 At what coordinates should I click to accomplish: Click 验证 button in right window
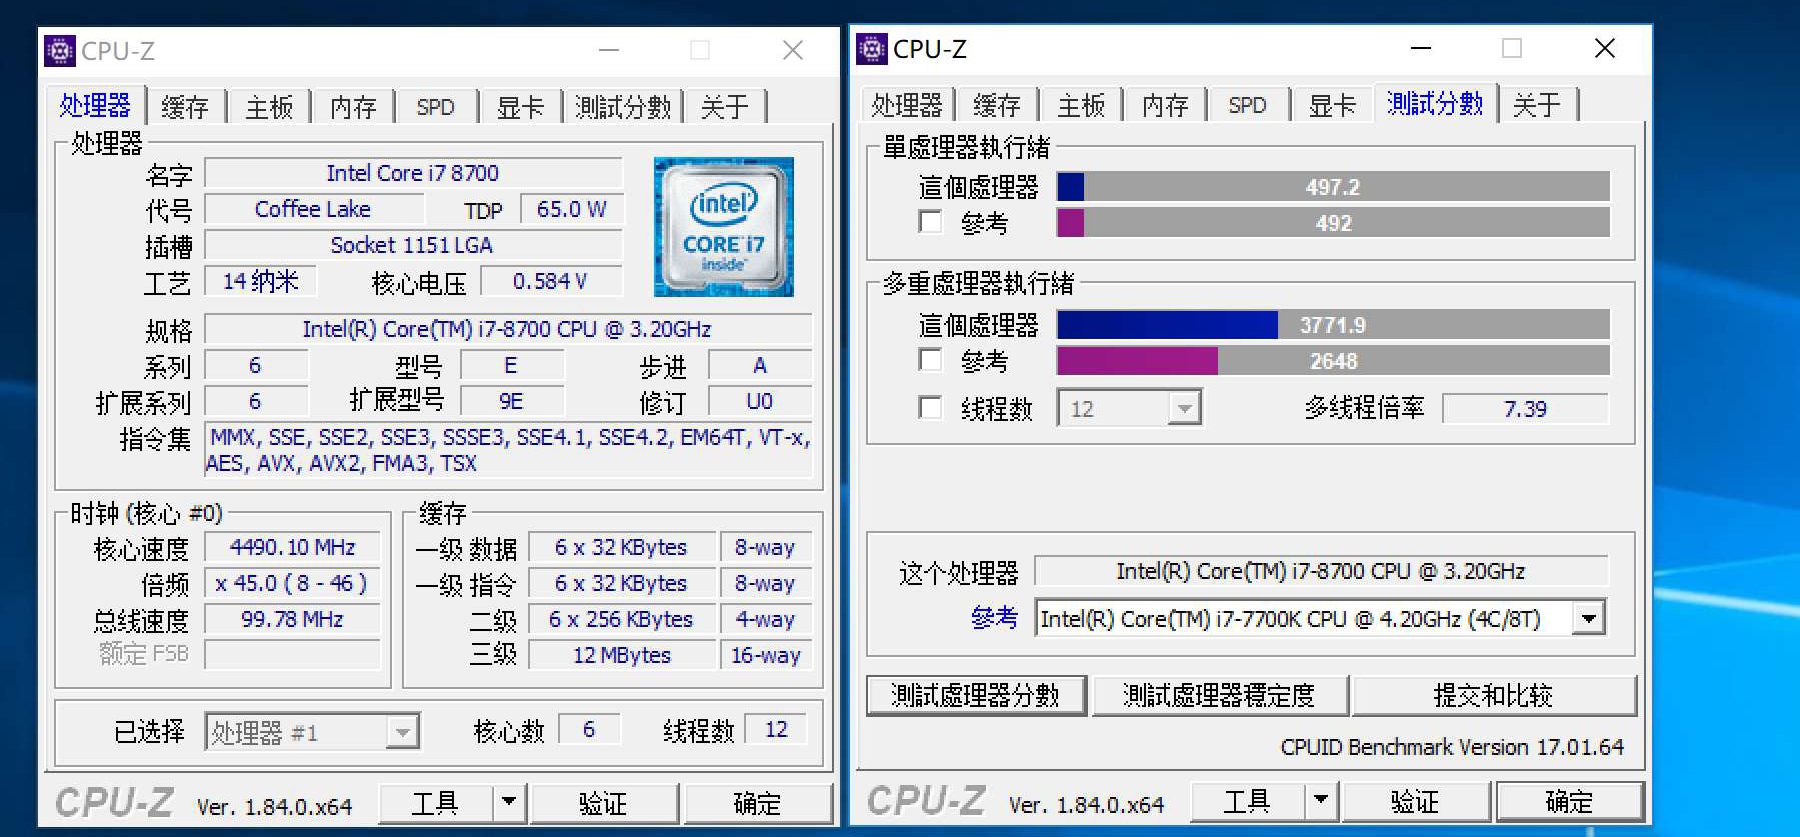[x=1415, y=800]
